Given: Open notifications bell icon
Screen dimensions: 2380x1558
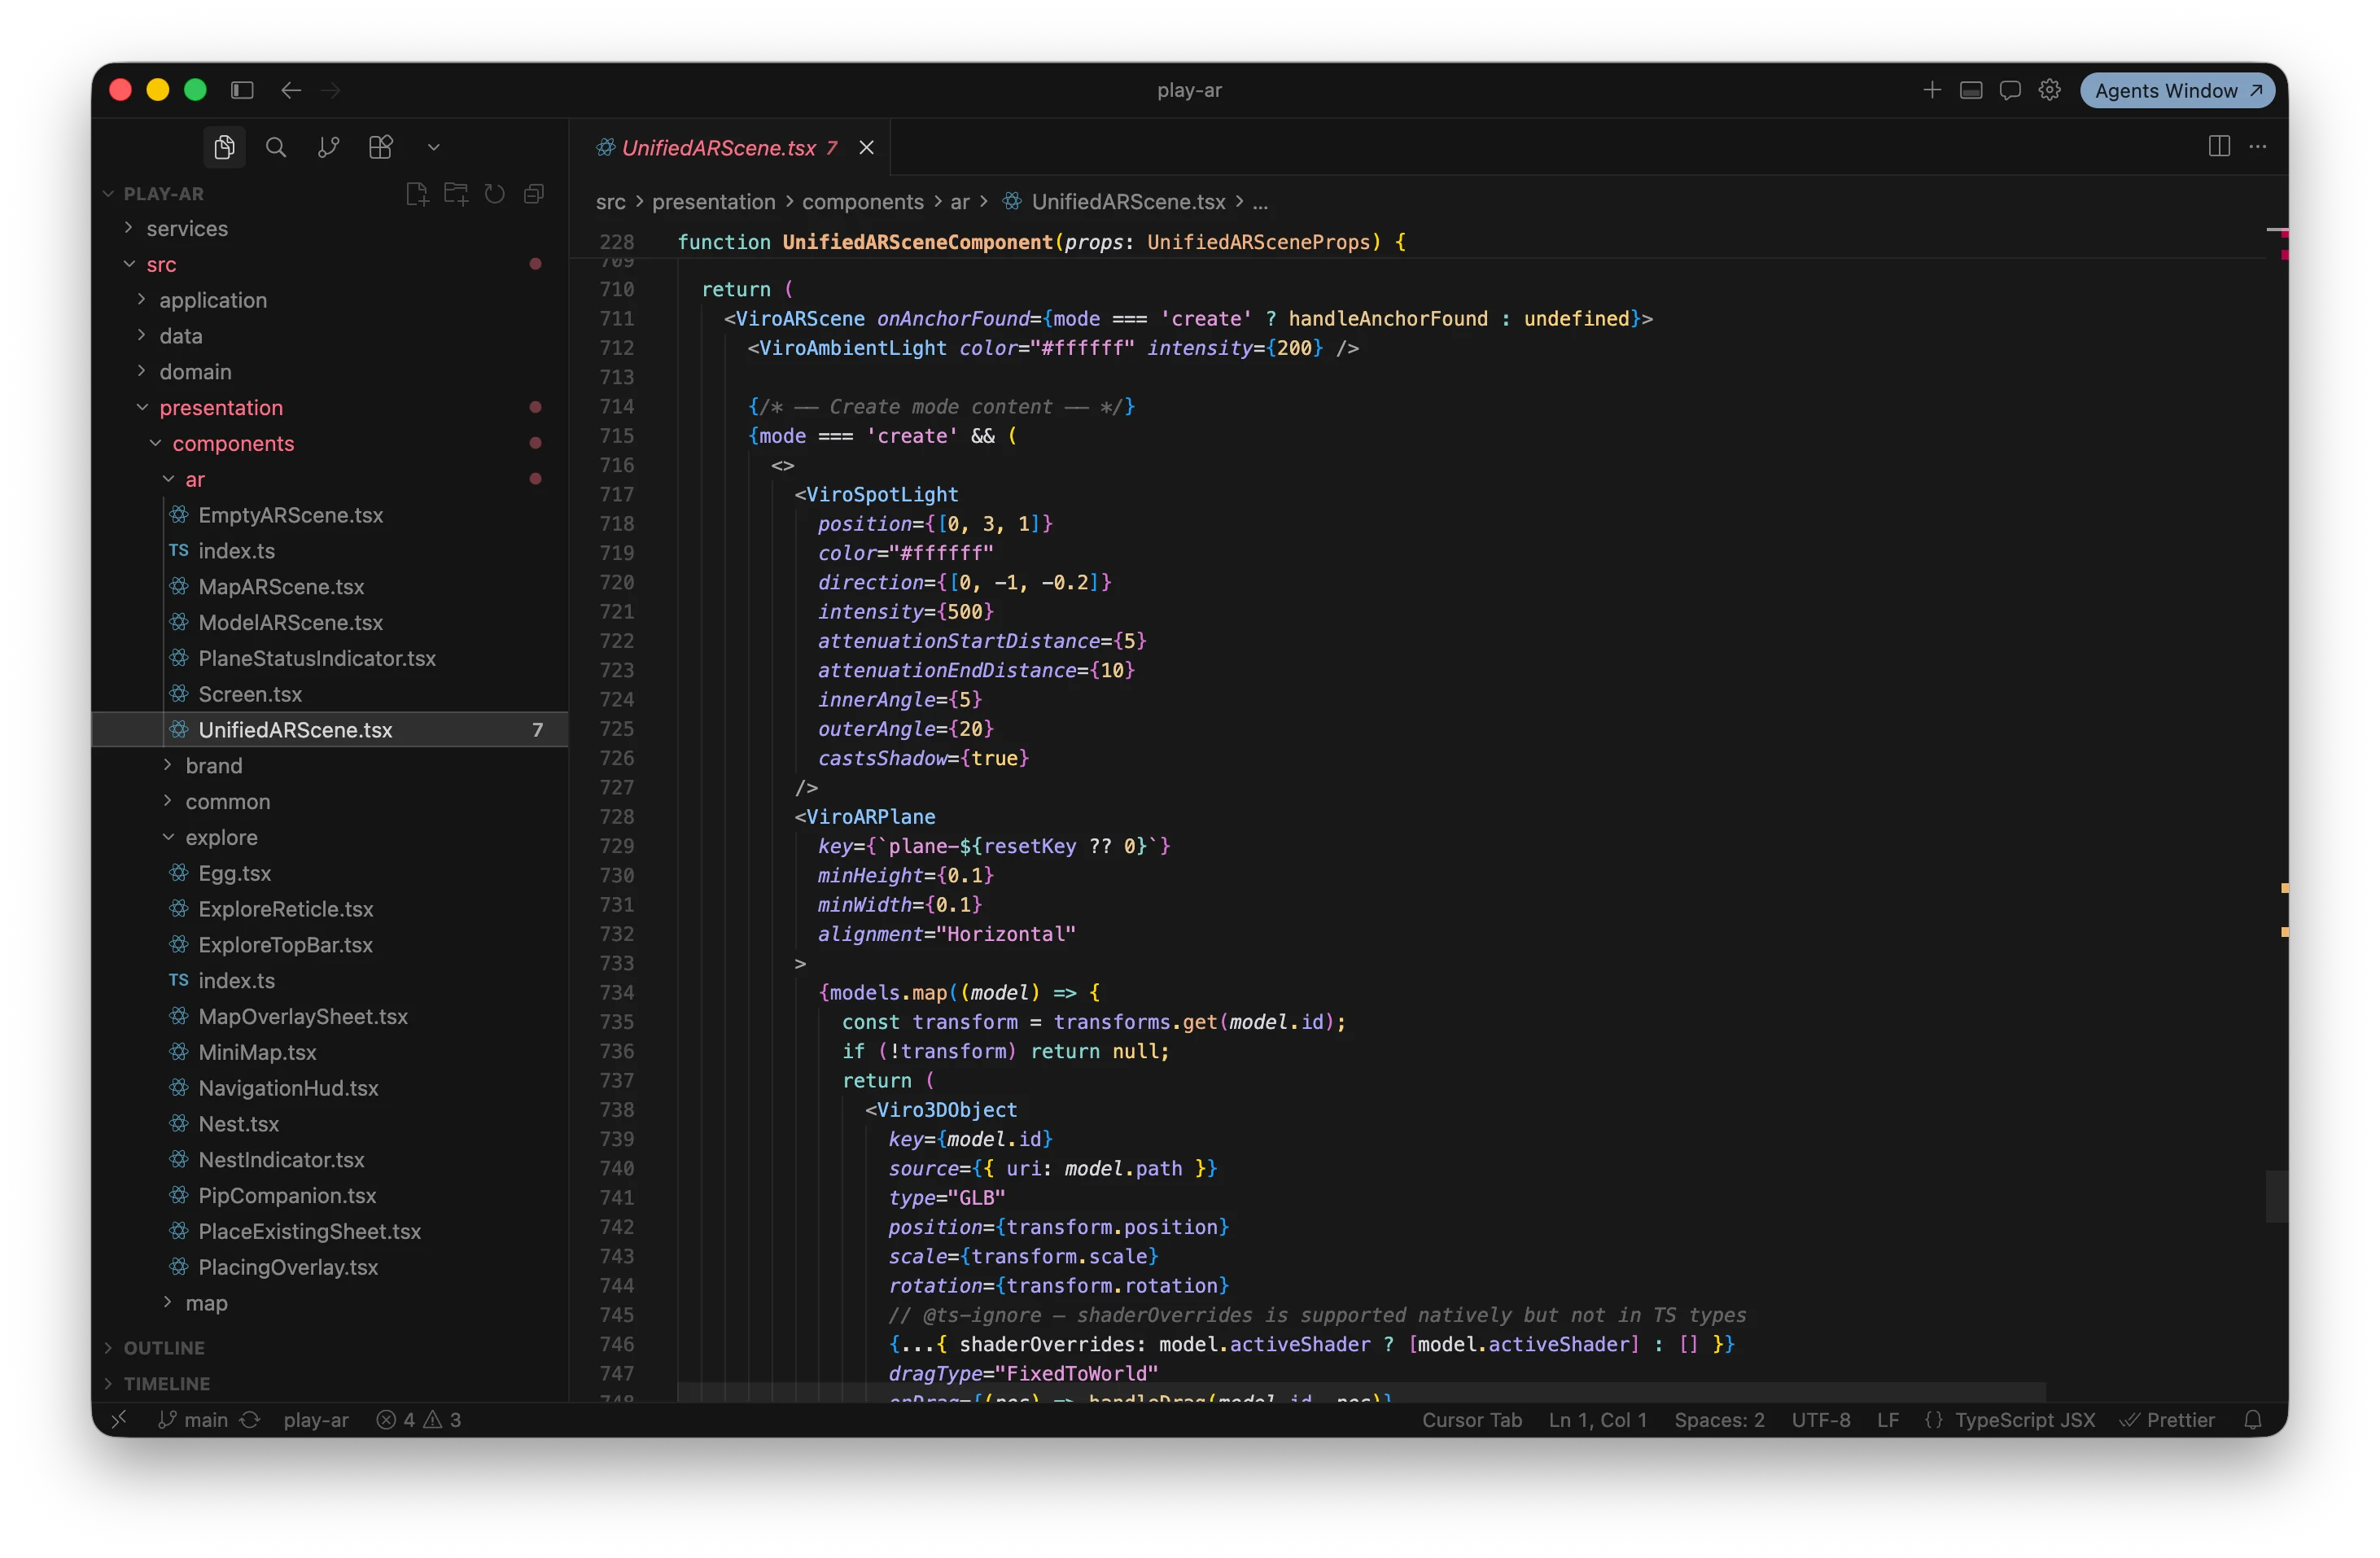Looking at the screenshot, I should pos(2253,1420).
